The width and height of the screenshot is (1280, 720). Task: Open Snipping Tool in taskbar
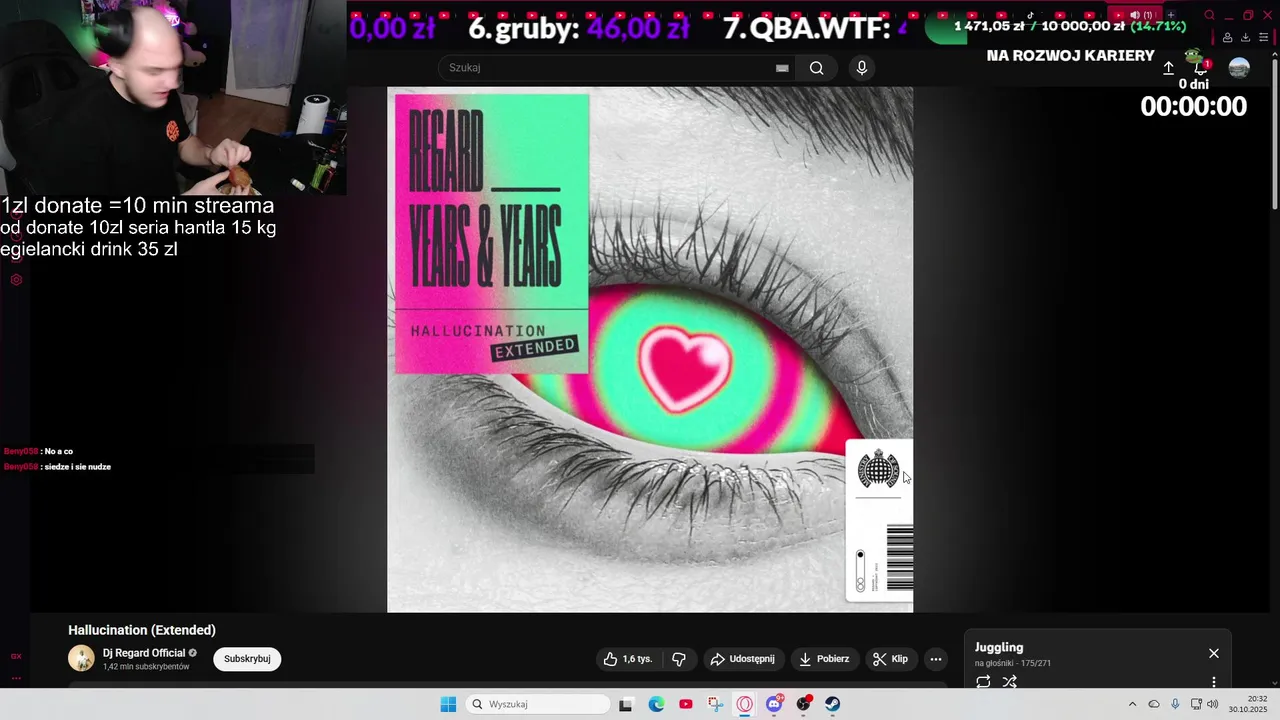(x=715, y=704)
